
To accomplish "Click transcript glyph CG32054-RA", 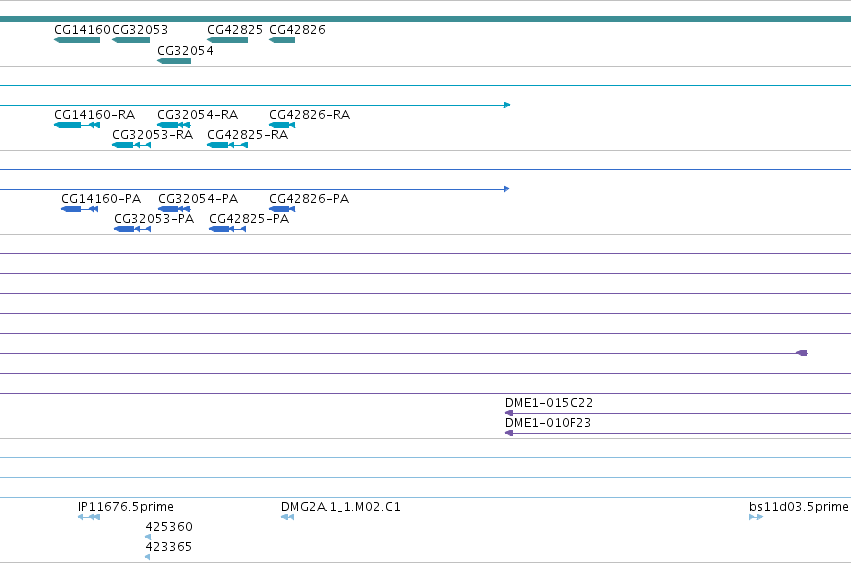I will point(174,125).
